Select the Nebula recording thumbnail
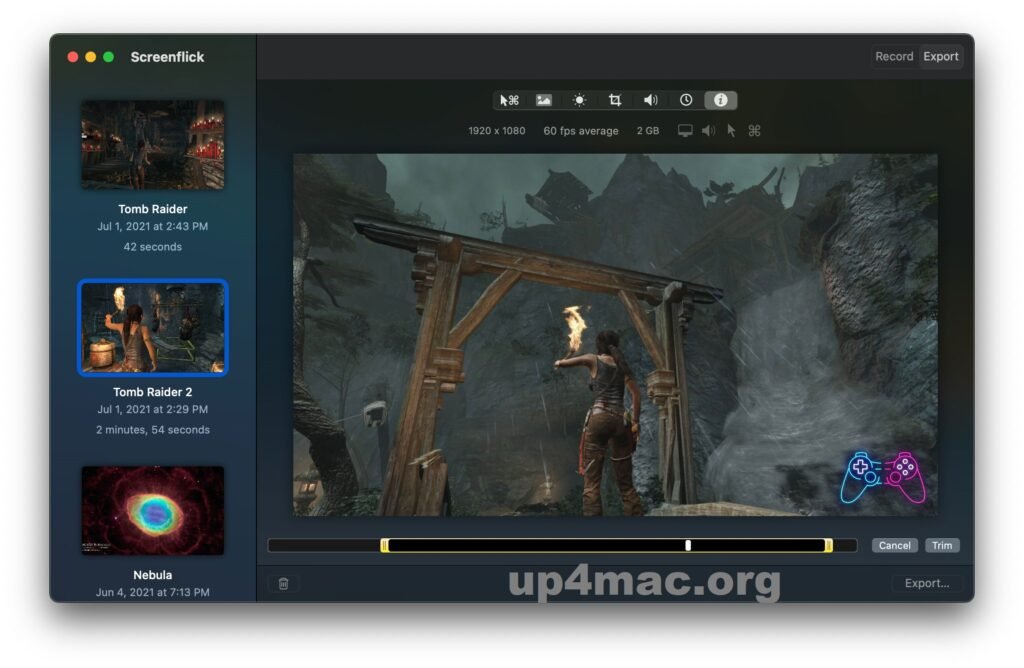This screenshot has width=1024, height=668. coord(153,510)
